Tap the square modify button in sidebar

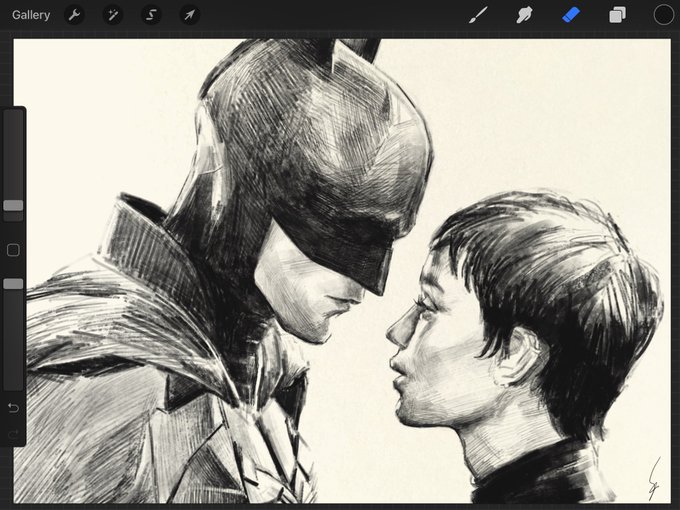(x=13, y=250)
